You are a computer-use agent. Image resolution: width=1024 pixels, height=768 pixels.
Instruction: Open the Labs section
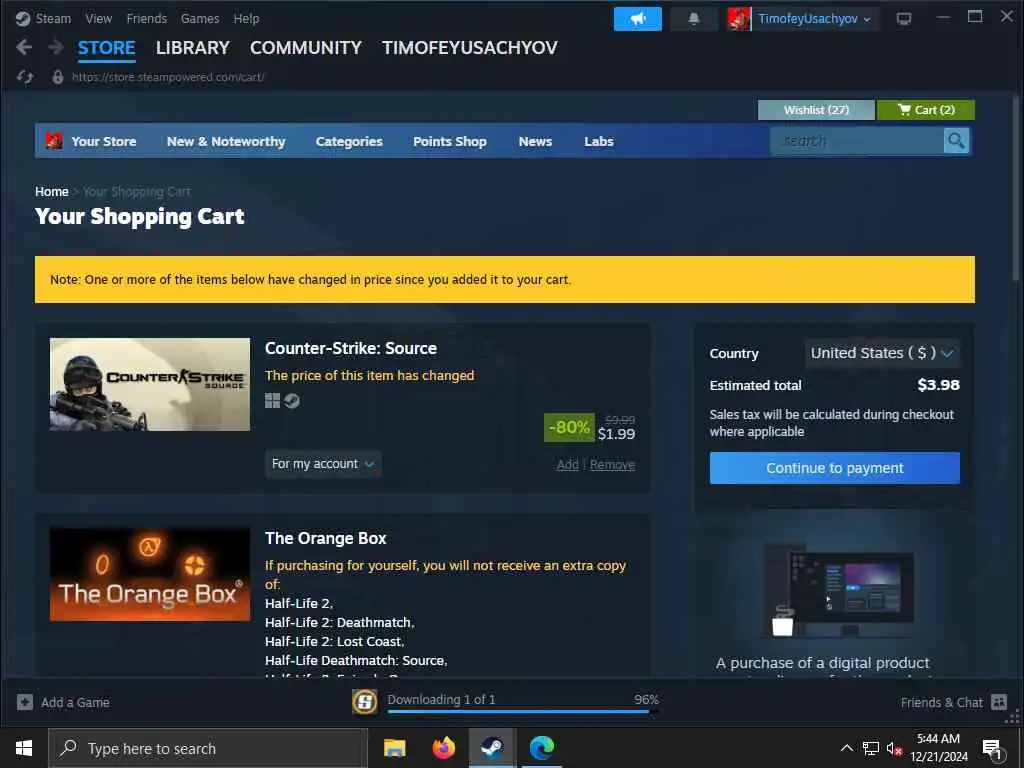pyautogui.click(x=598, y=141)
